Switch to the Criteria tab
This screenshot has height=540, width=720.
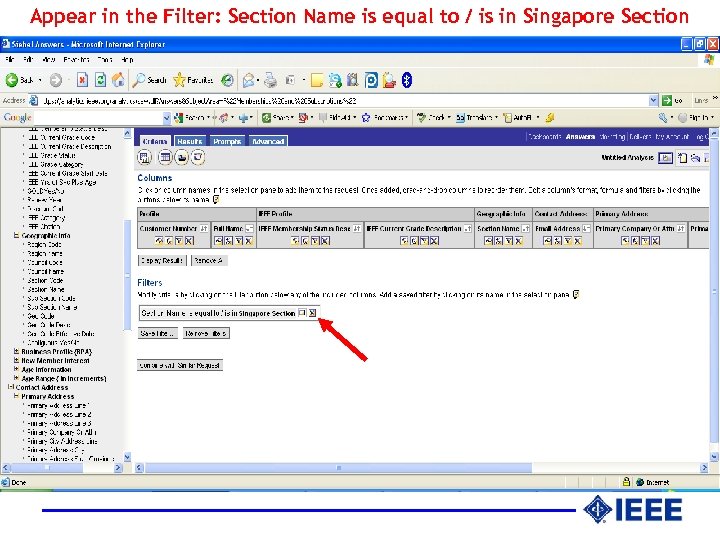coord(154,141)
